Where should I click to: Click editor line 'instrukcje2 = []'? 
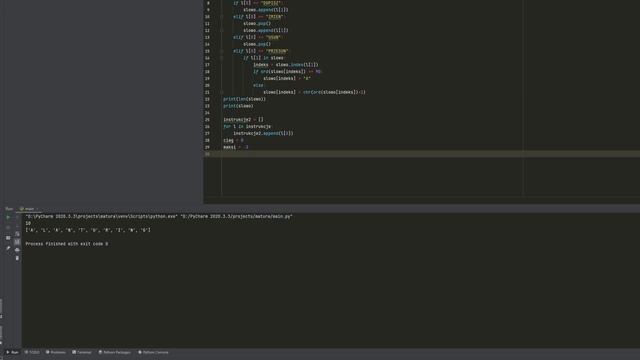pyautogui.click(x=243, y=120)
